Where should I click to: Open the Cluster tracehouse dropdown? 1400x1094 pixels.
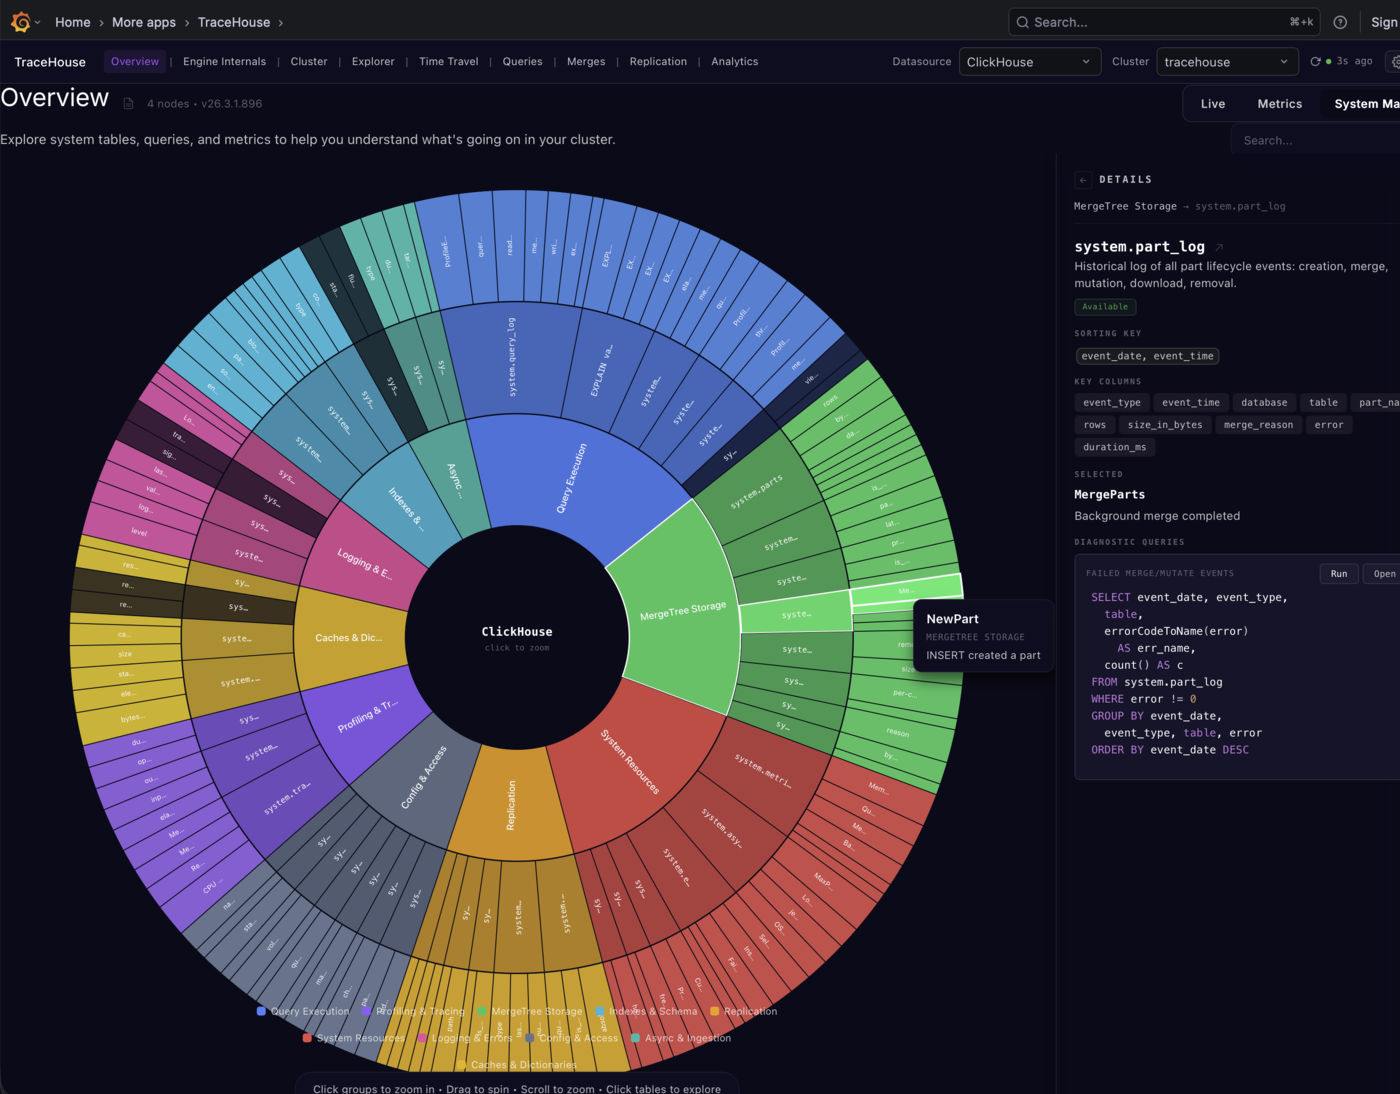pos(1228,62)
